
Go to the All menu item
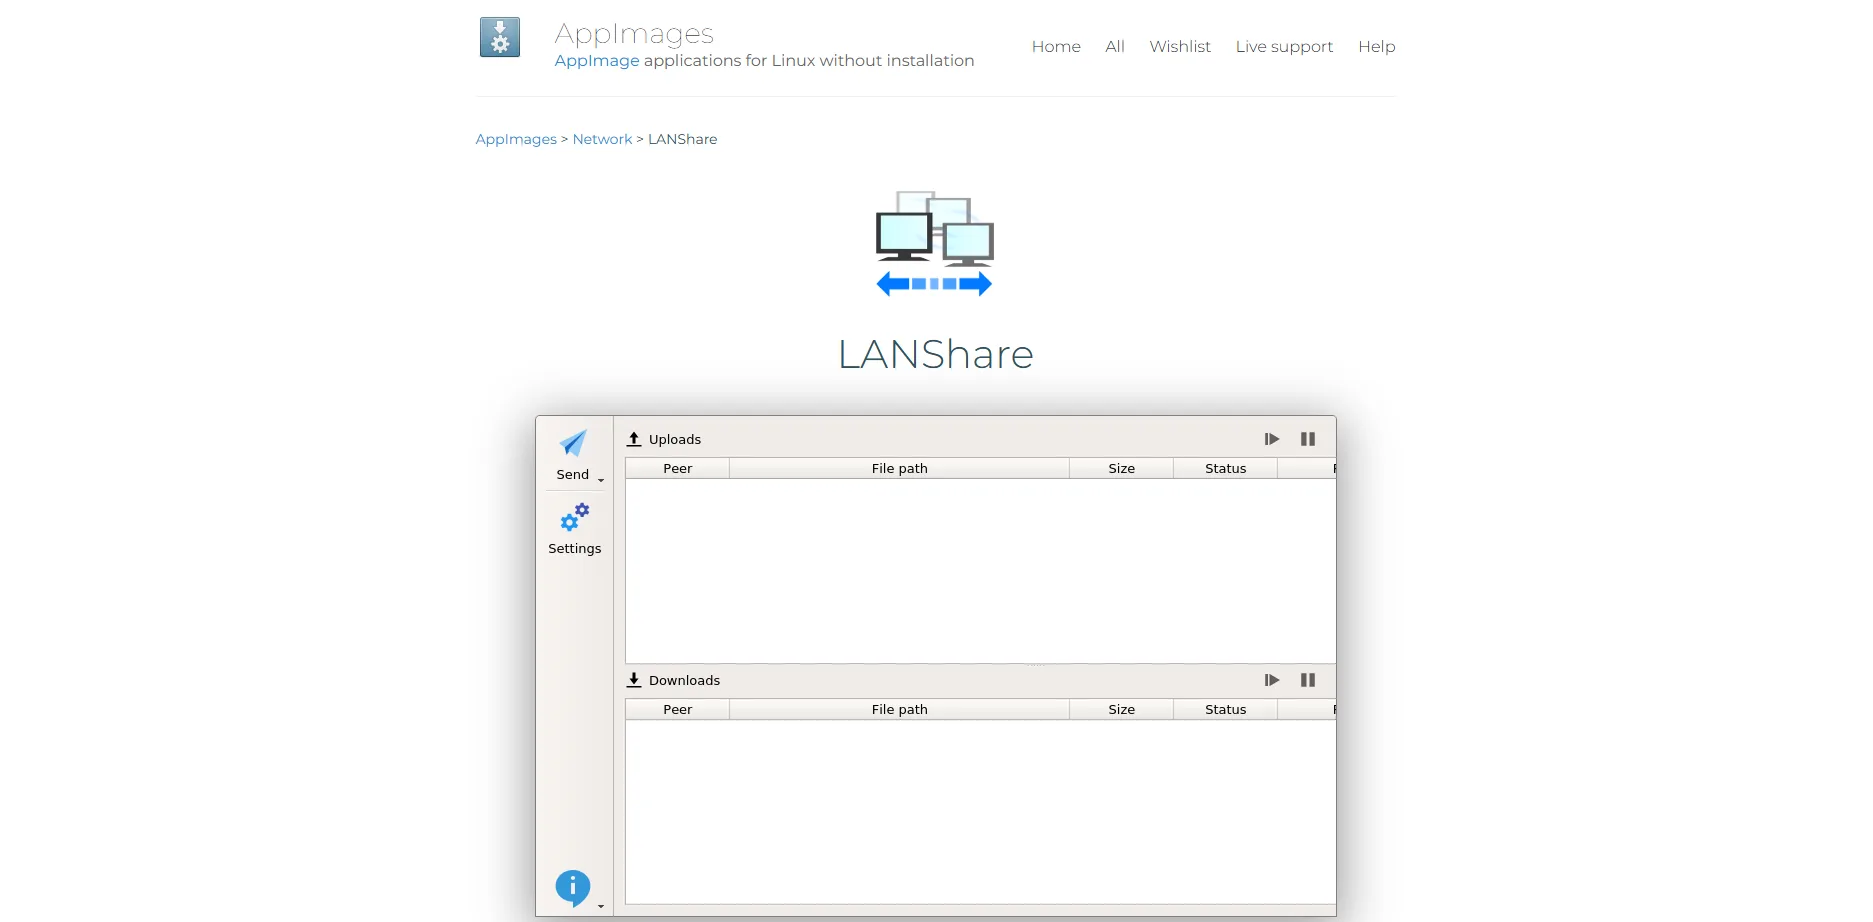click(x=1115, y=47)
